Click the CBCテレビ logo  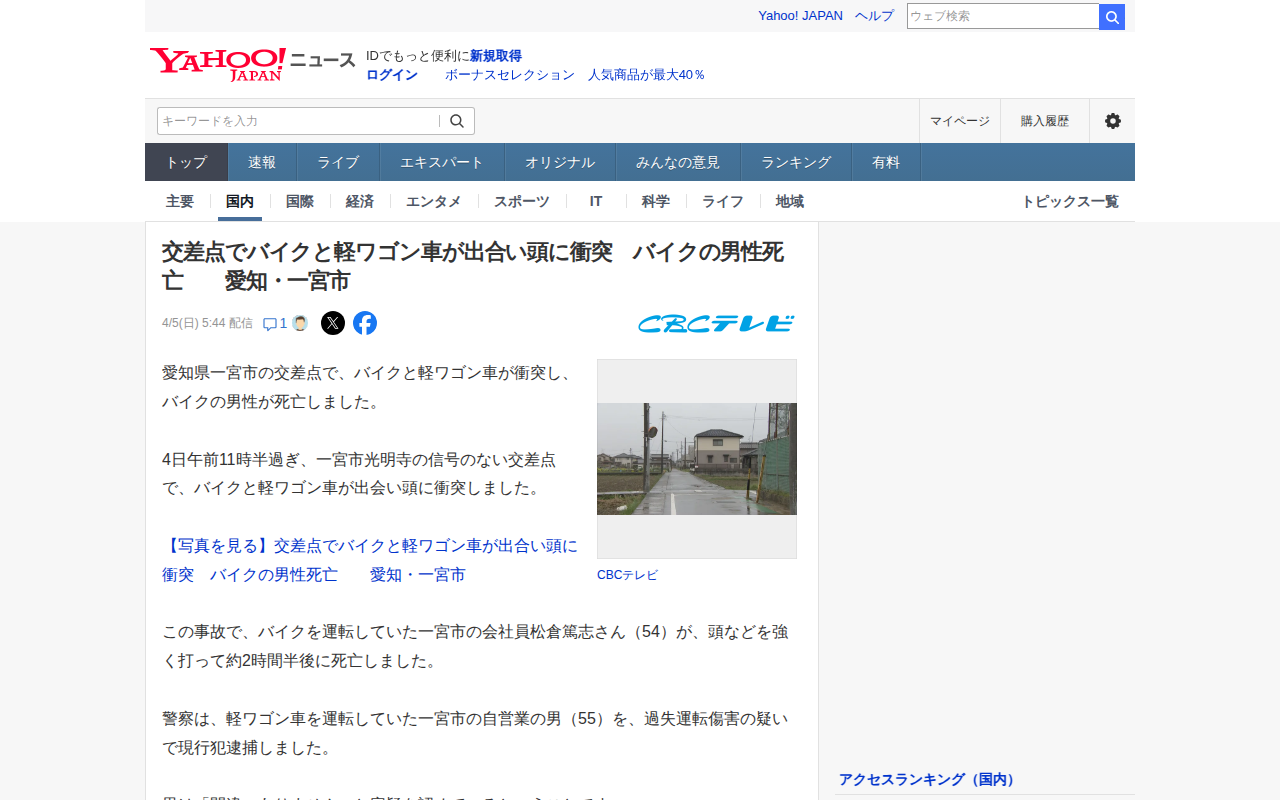[716, 323]
